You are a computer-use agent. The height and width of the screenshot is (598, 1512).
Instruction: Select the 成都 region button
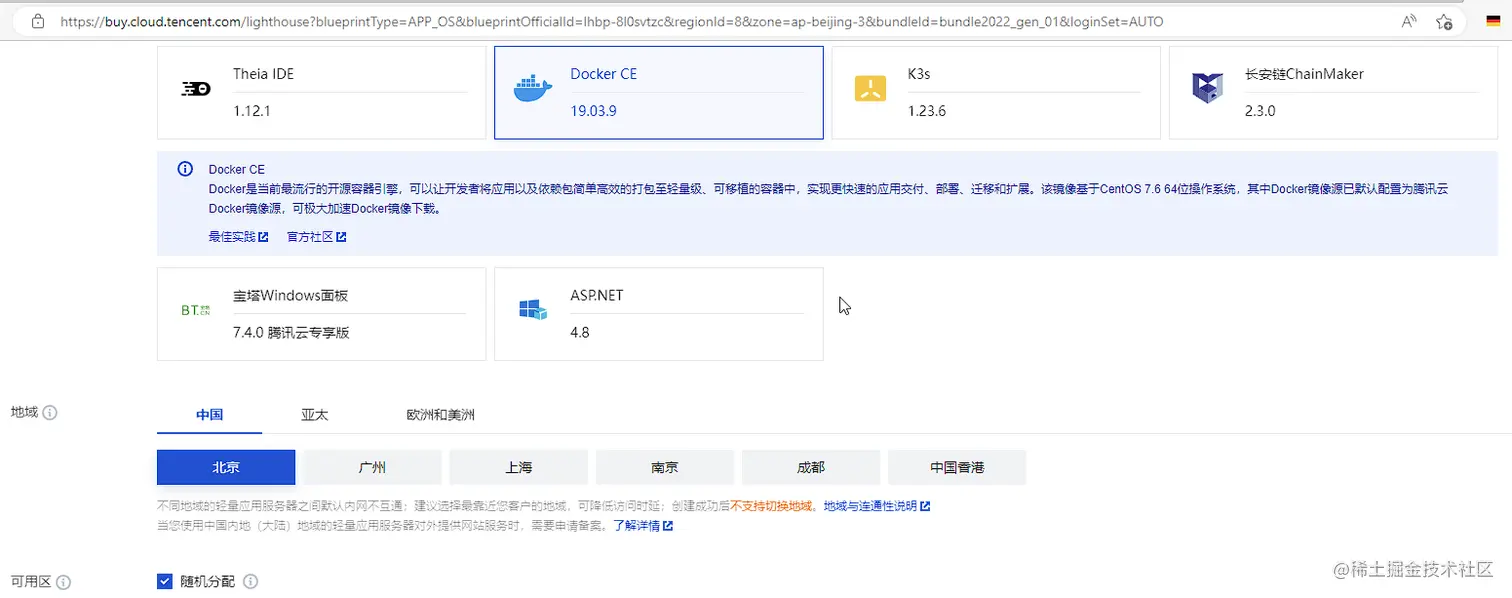pos(811,467)
